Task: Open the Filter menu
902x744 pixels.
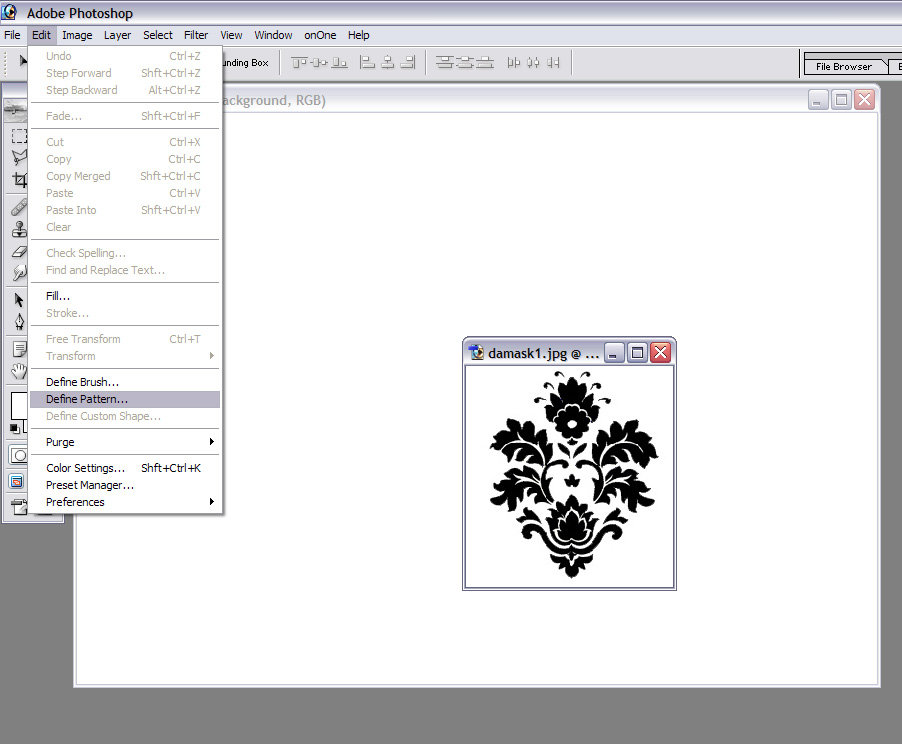Action: click(x=196, y=35)
